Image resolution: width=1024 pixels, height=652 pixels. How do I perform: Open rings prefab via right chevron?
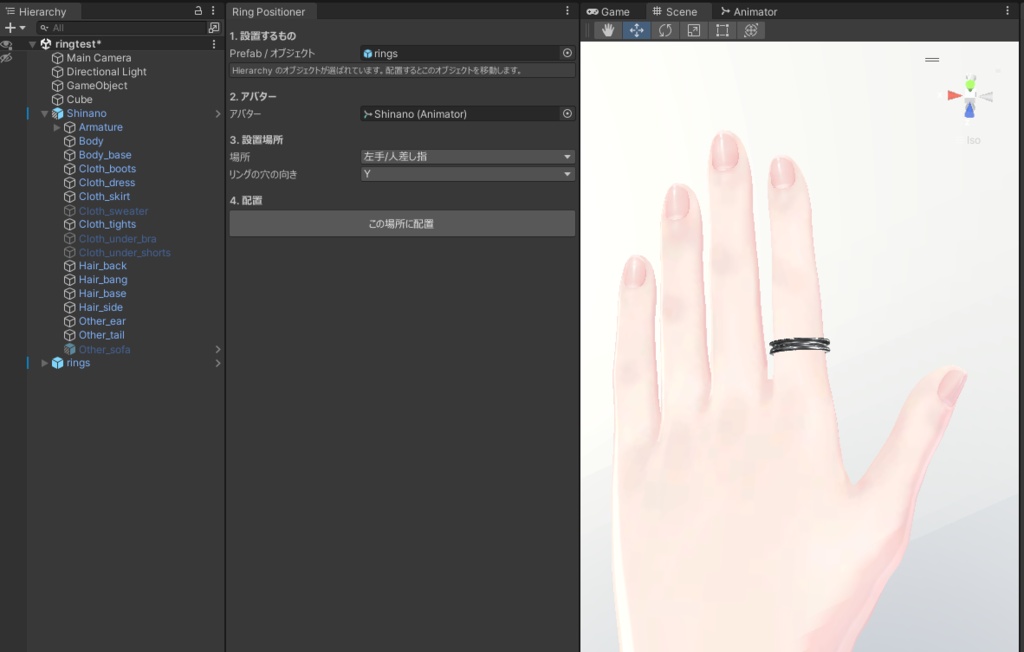click(x=217, y=363)
